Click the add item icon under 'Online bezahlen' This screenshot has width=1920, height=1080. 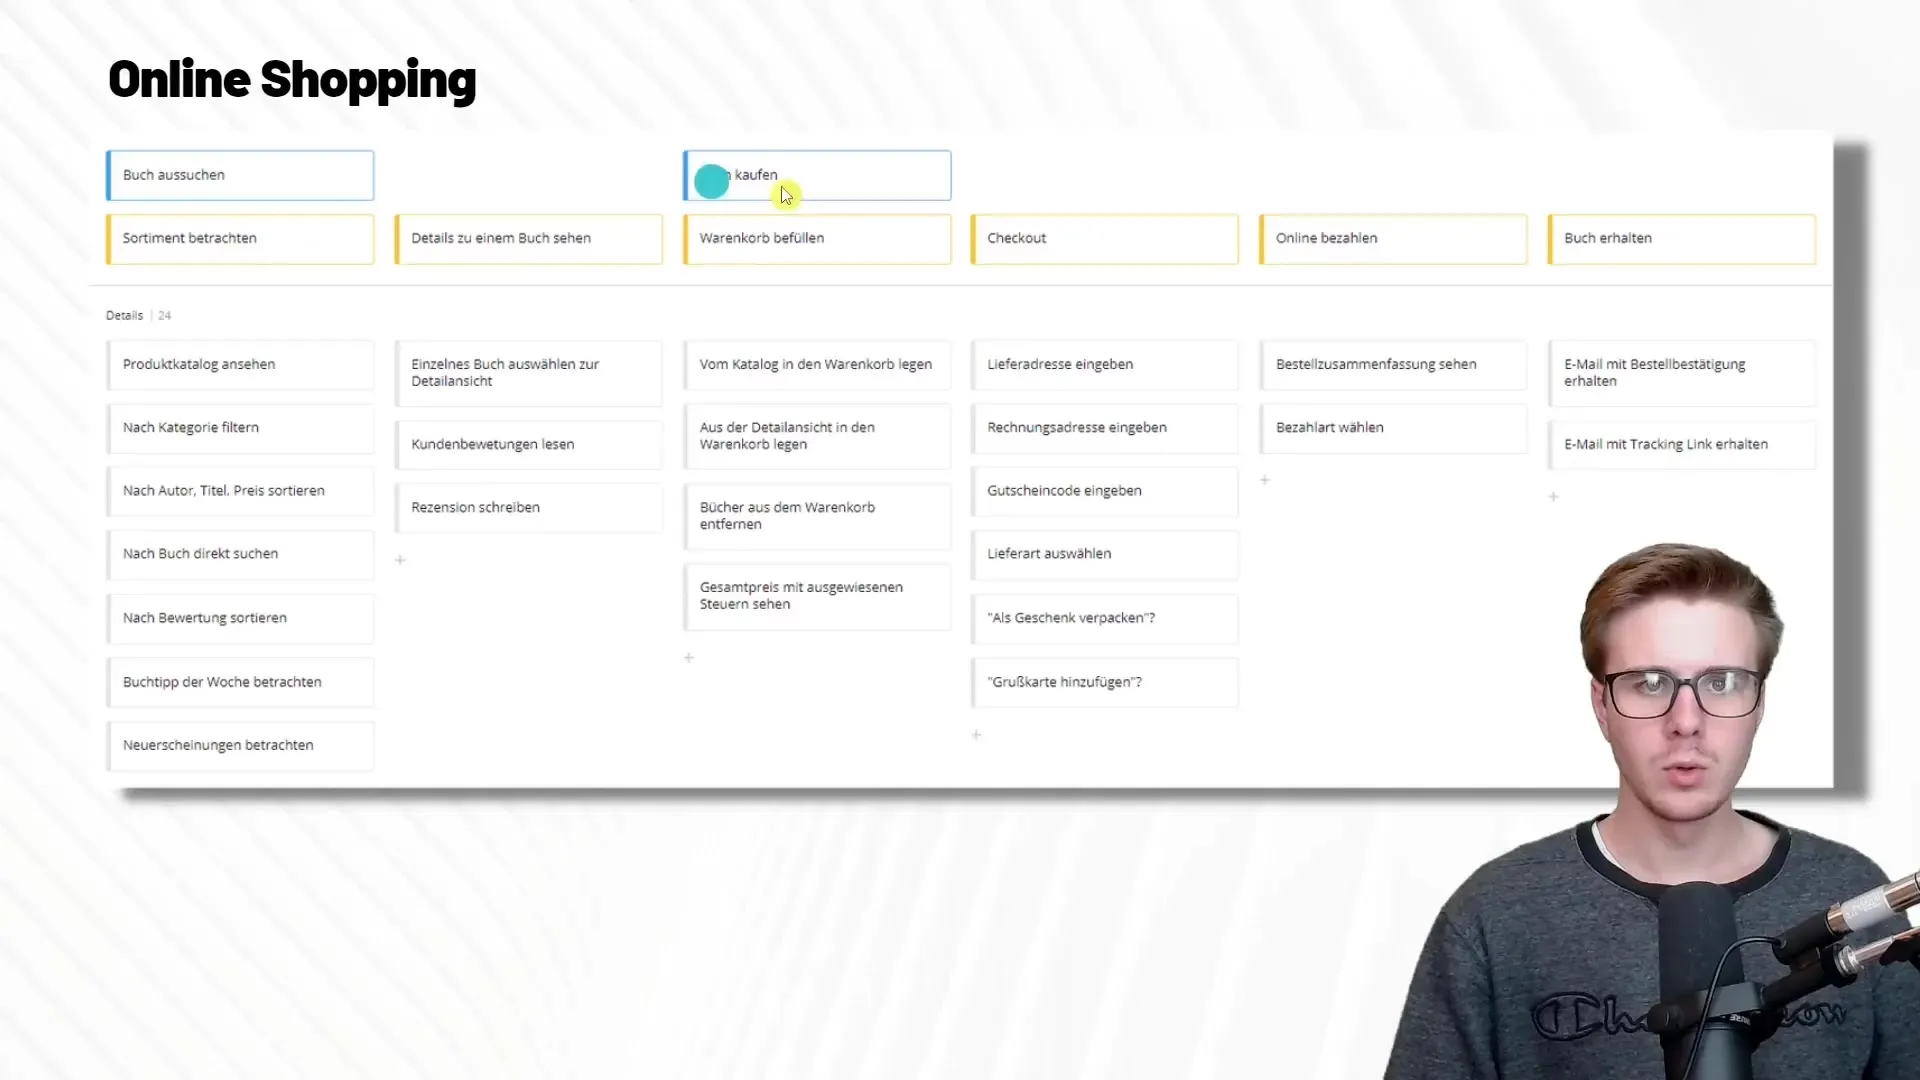click(x=1265, y=475)
